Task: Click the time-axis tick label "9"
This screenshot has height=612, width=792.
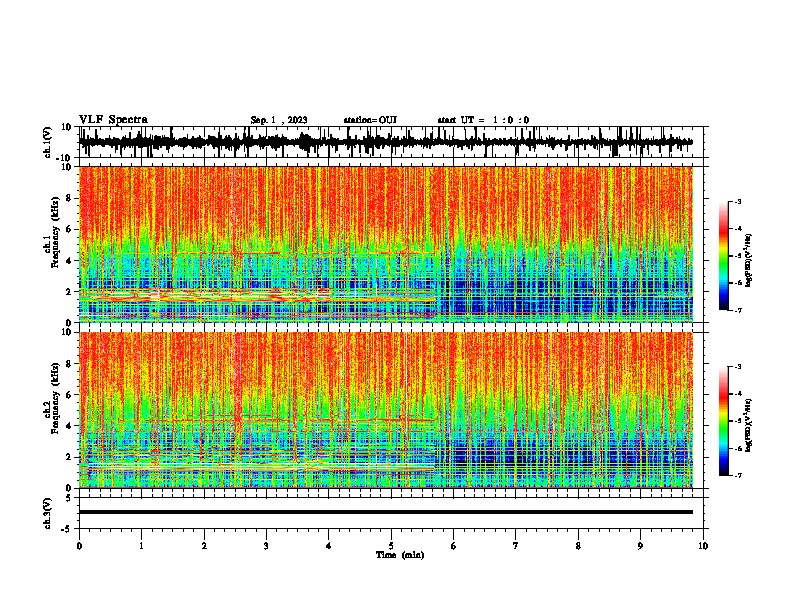Action: (x=640, y=546)
